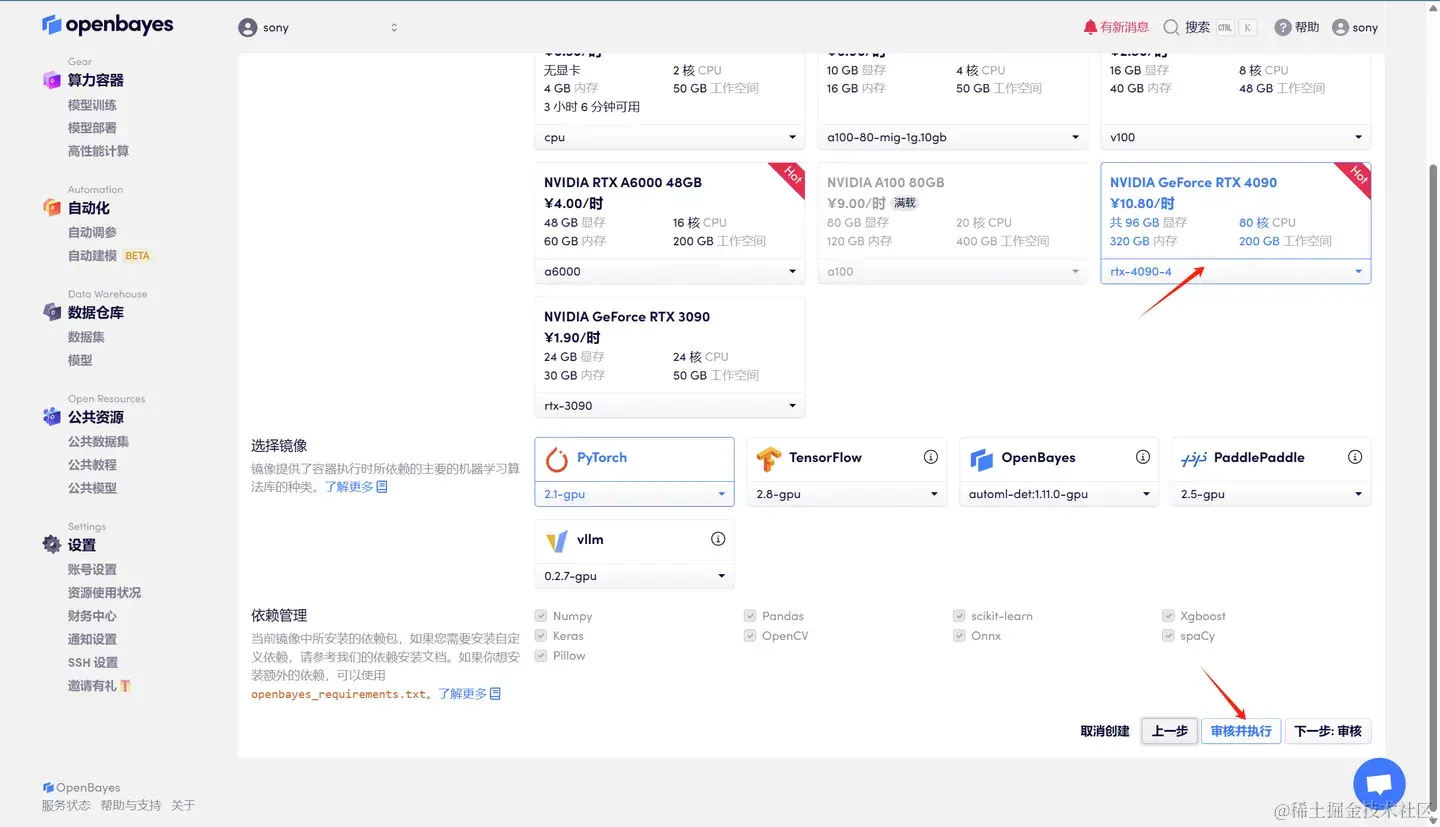This screenshot has width=1440, height=827.
Task: Toggle the Xgboost checkbox
Action: coord(1169,616)
